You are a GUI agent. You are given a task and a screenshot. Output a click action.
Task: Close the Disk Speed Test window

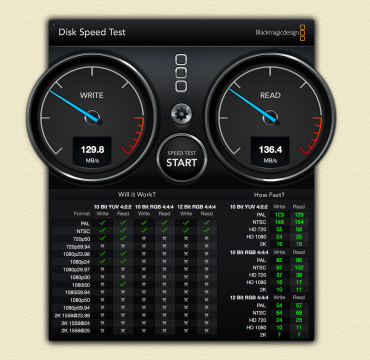tap(54, 24)
